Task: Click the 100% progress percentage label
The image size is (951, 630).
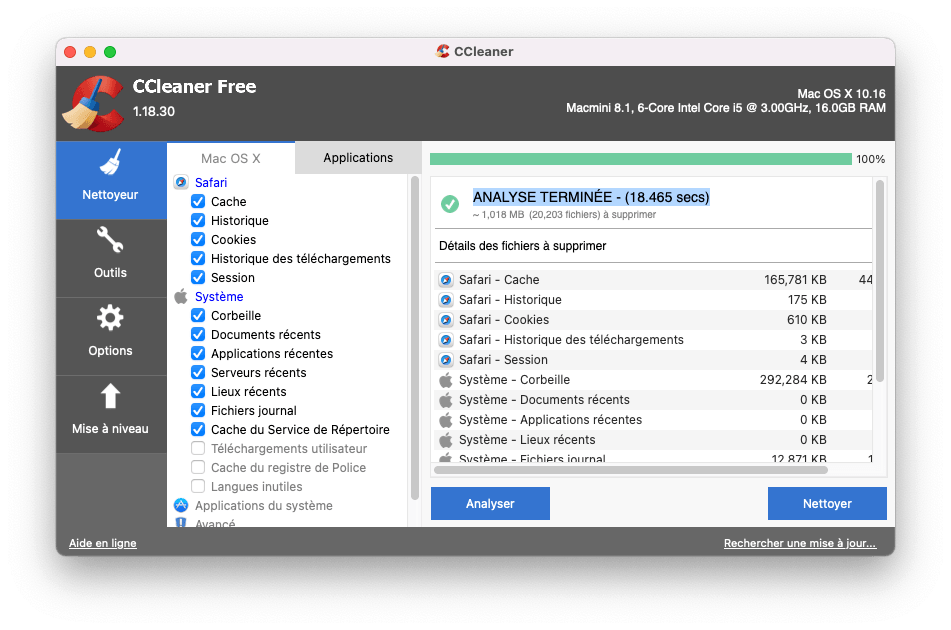Action: click(x=870, y=159)
